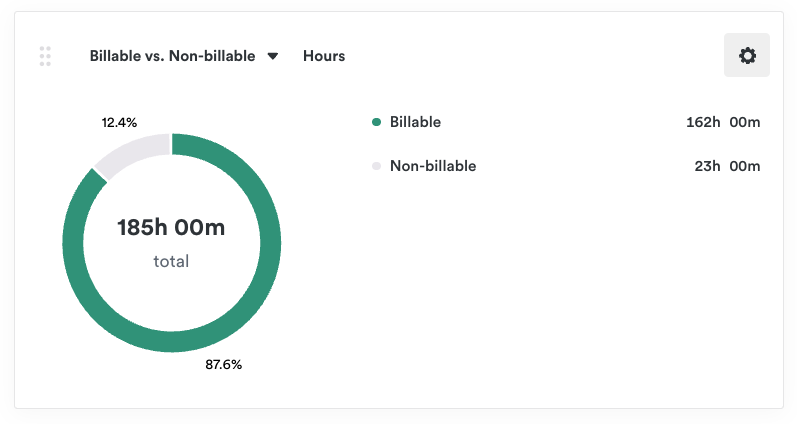Open the widget settings gear
The height and width of the screenshot is (424, 797).
click(747, 56)
